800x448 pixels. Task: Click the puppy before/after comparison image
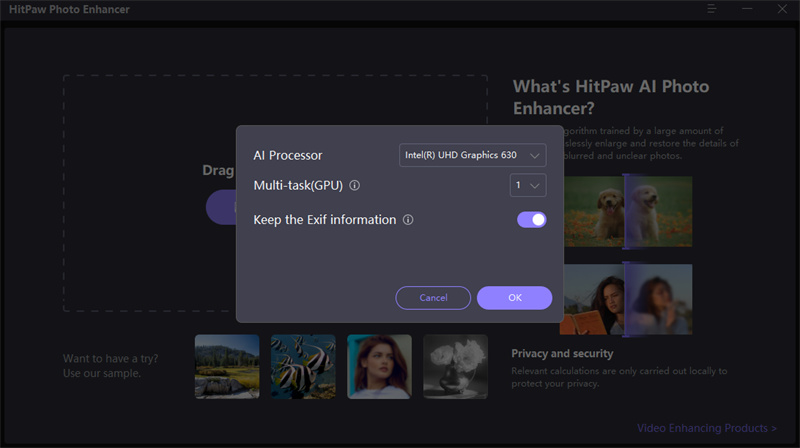pos(628,212)
